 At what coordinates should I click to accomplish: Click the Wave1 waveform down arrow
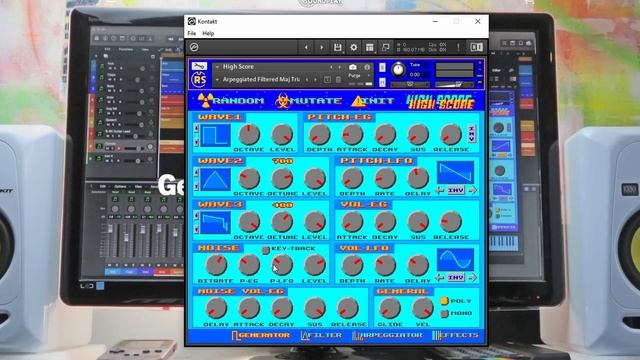click(196, 142)
